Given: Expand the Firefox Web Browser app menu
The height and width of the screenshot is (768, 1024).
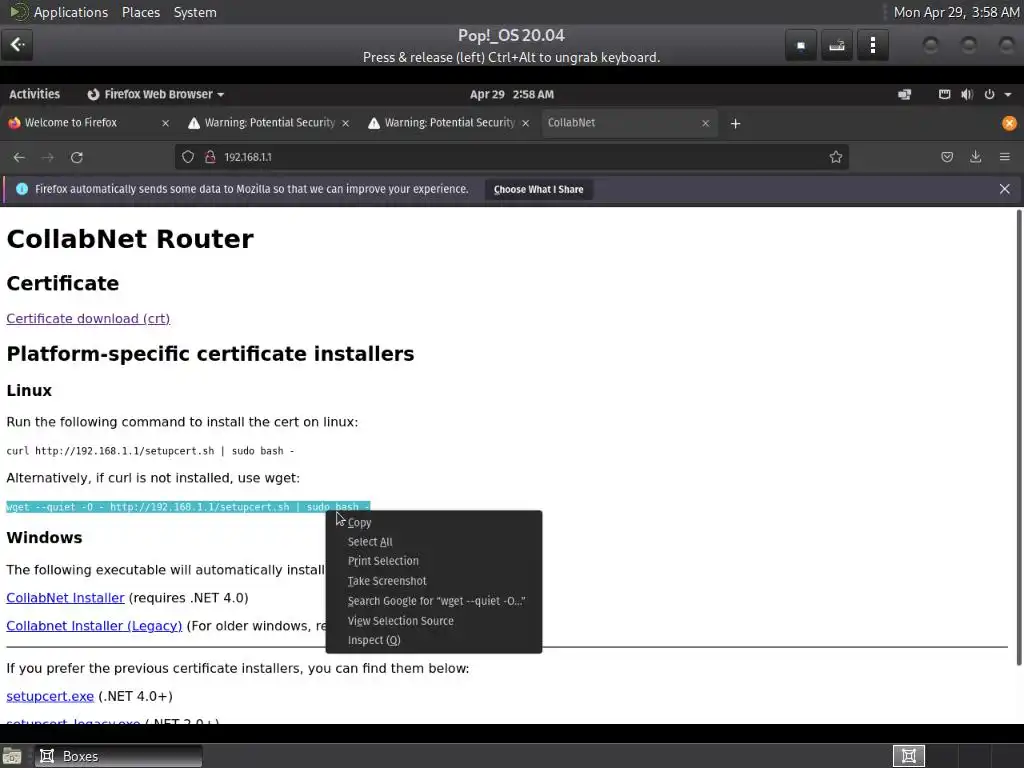Looking at the screenshot, I should [156, 95].
